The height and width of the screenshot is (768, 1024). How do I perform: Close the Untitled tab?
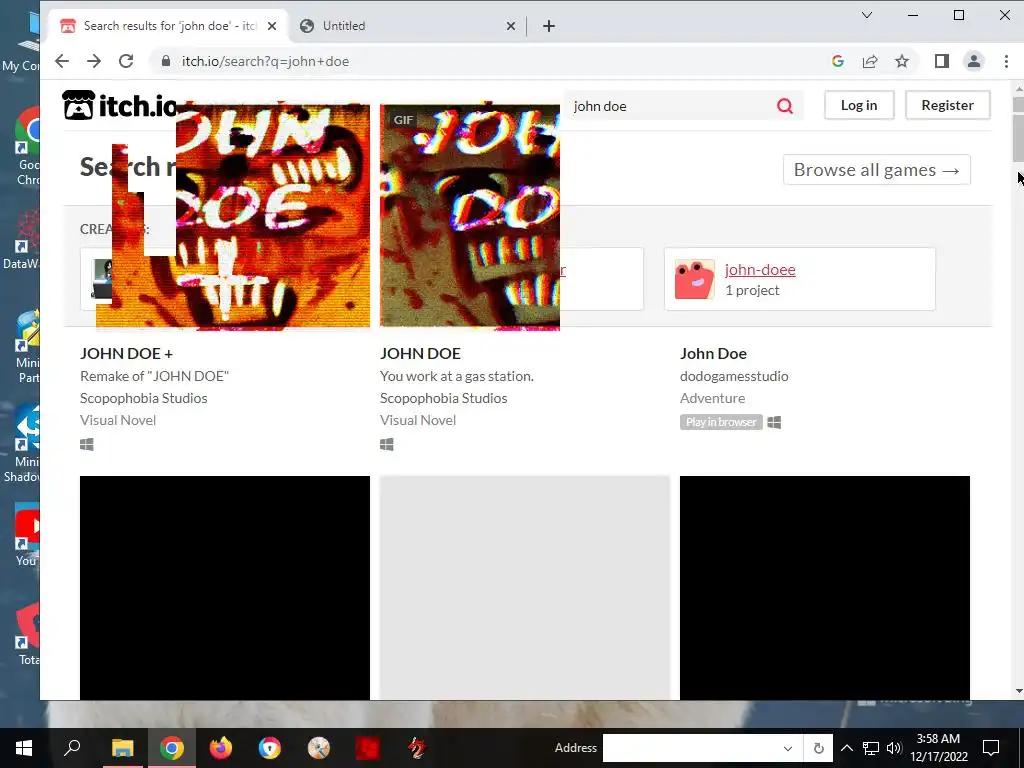coord(511,26)
